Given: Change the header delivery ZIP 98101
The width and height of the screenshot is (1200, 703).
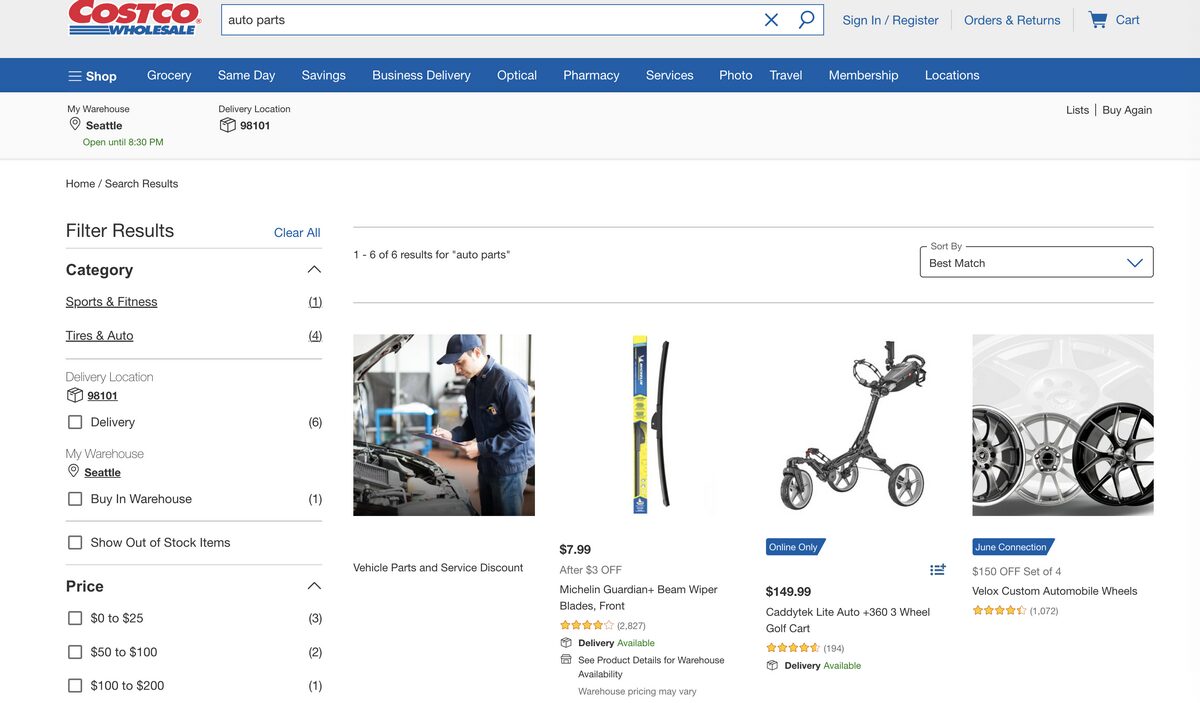Looking at the screenshot, I should point(255,126).
